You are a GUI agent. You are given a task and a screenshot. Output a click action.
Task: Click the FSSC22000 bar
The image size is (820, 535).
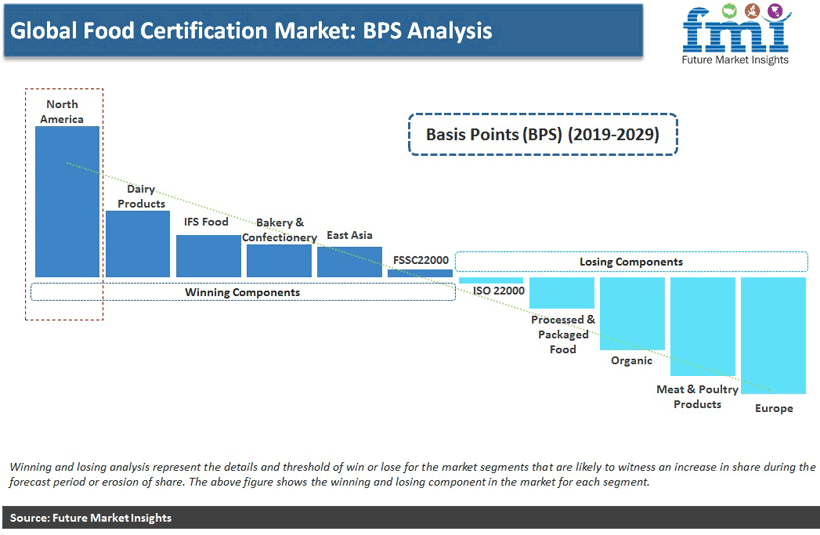pyautogui.click(x=420, y=273)
